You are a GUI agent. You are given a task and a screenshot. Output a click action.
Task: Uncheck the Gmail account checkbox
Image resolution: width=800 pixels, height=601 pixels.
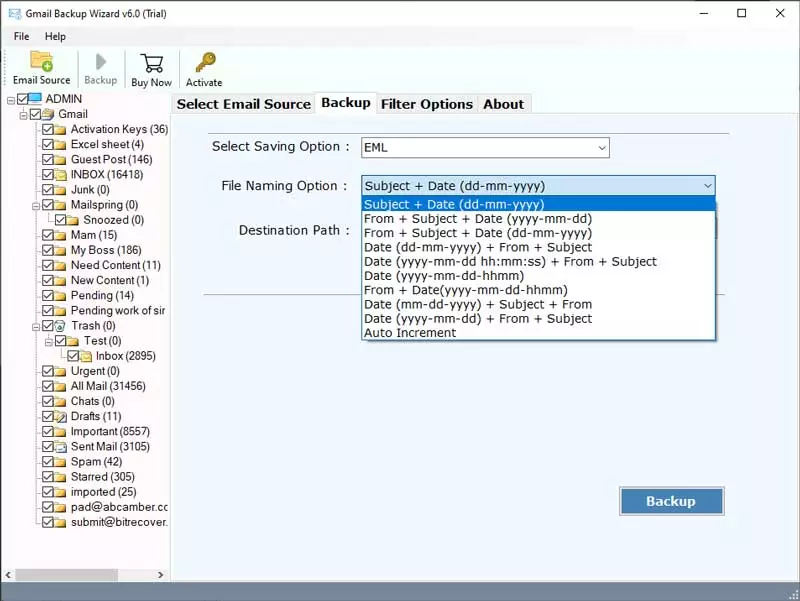pyautogui.click(x=35, y=114)
